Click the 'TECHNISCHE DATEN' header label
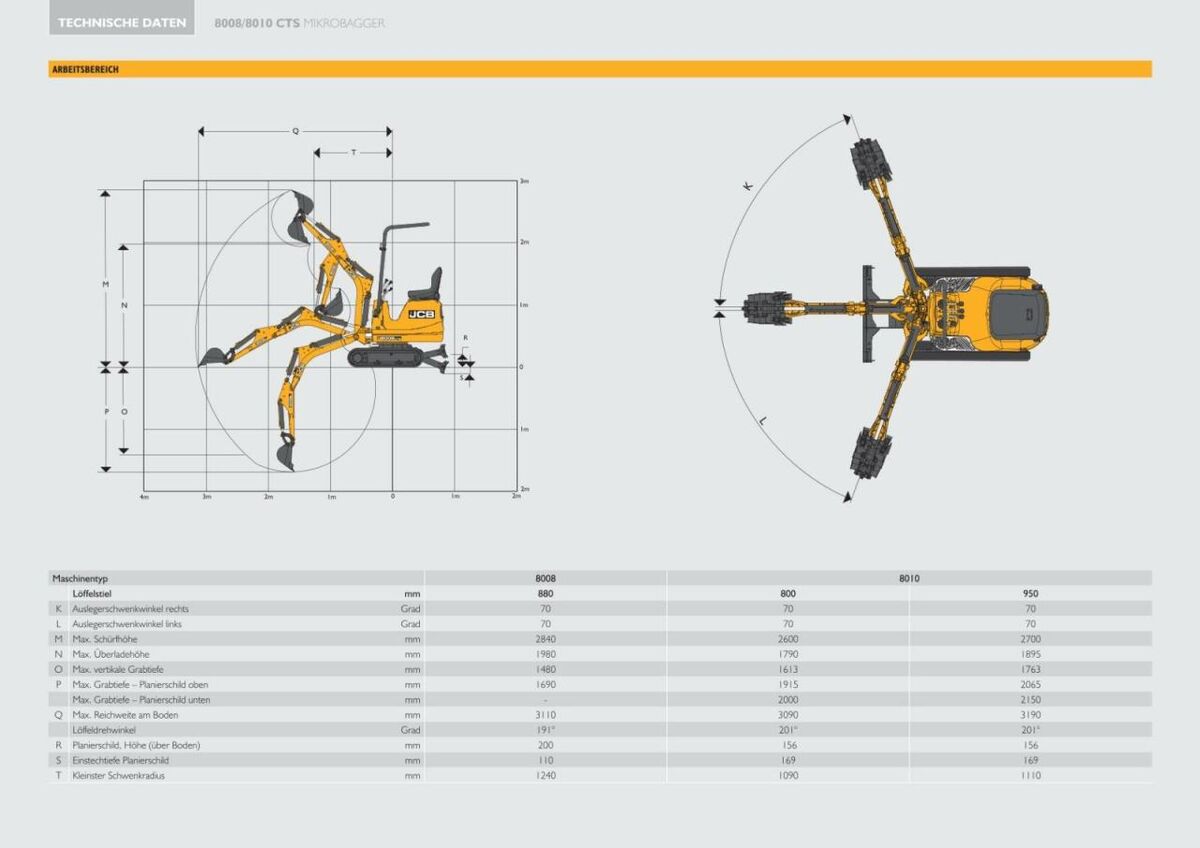 [x=122, y=22]
